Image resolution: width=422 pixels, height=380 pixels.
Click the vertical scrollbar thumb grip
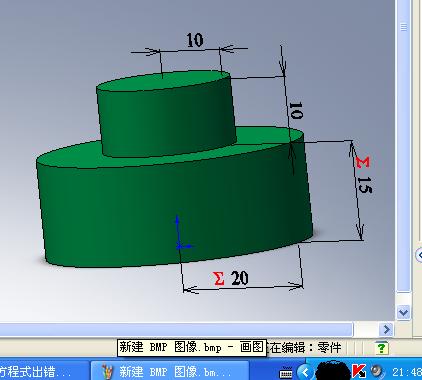tap(403, 27)
